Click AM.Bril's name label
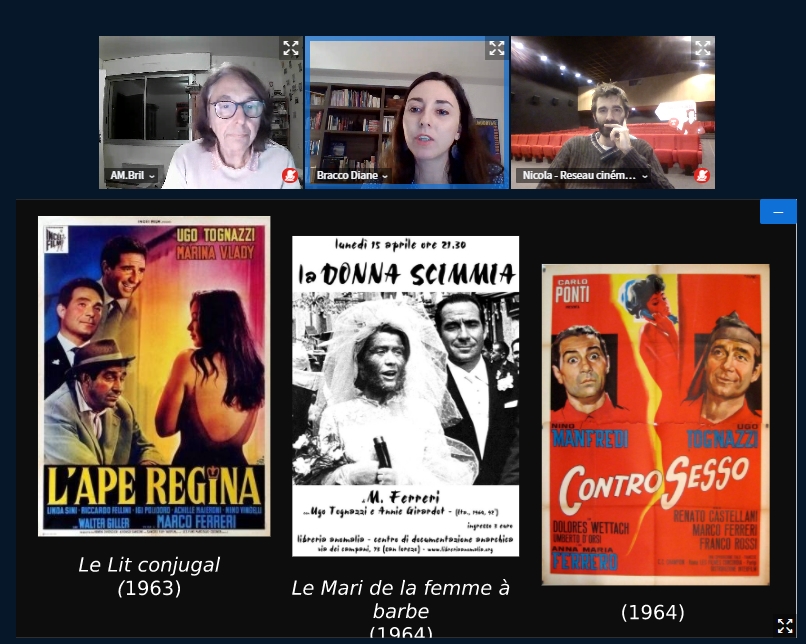Screen dimensions: 806x644 [127, 175]
